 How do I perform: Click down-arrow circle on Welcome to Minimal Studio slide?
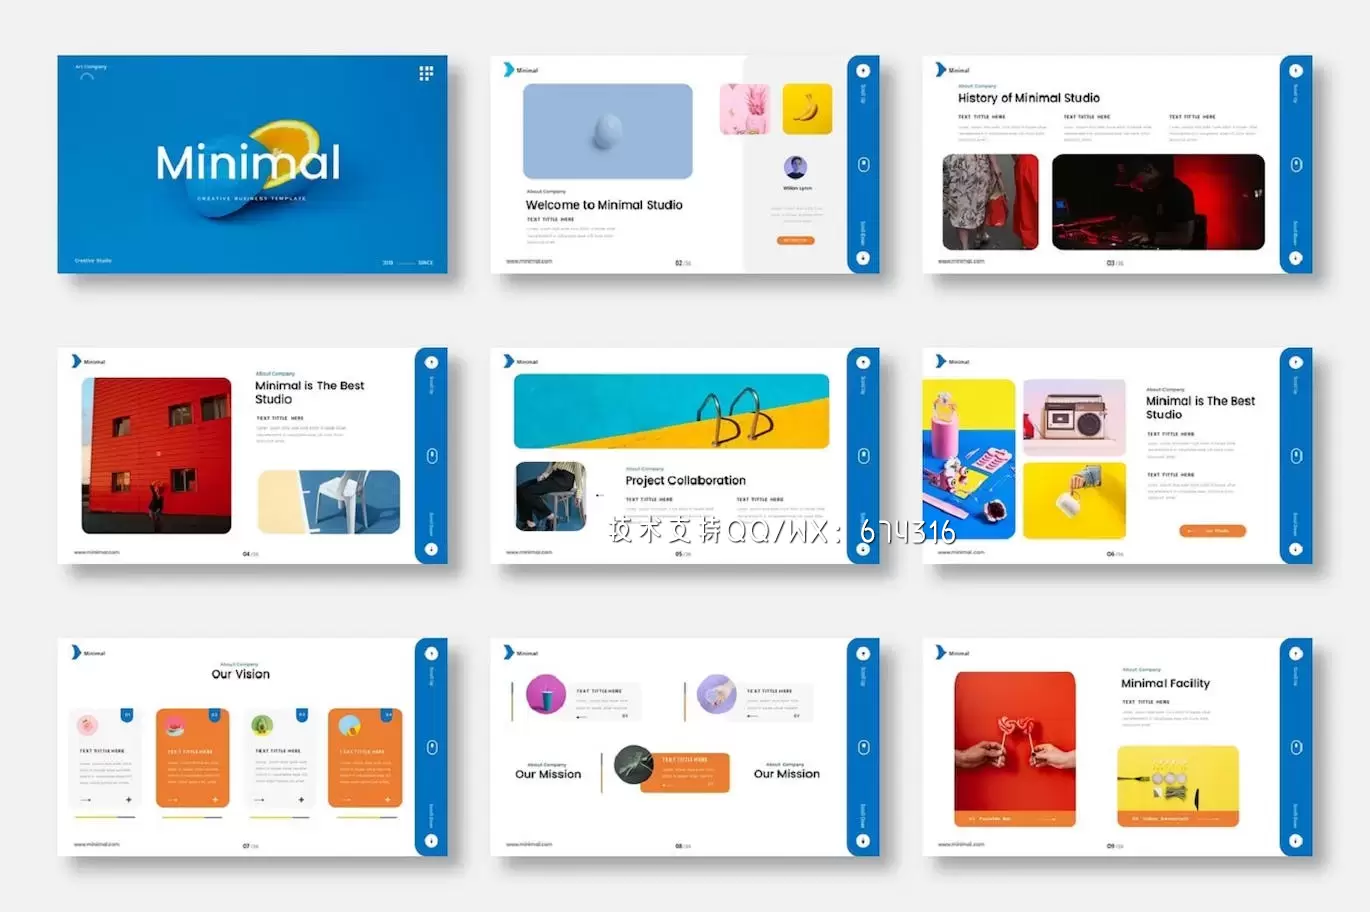[x=863, y=258]
